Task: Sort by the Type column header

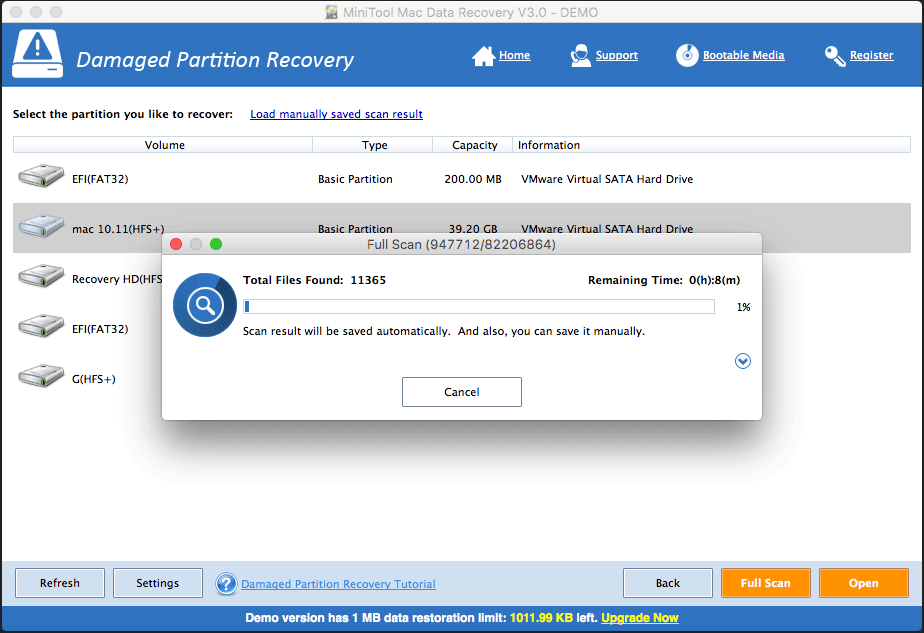Action: pyautogui.click(x=373, y=145)
